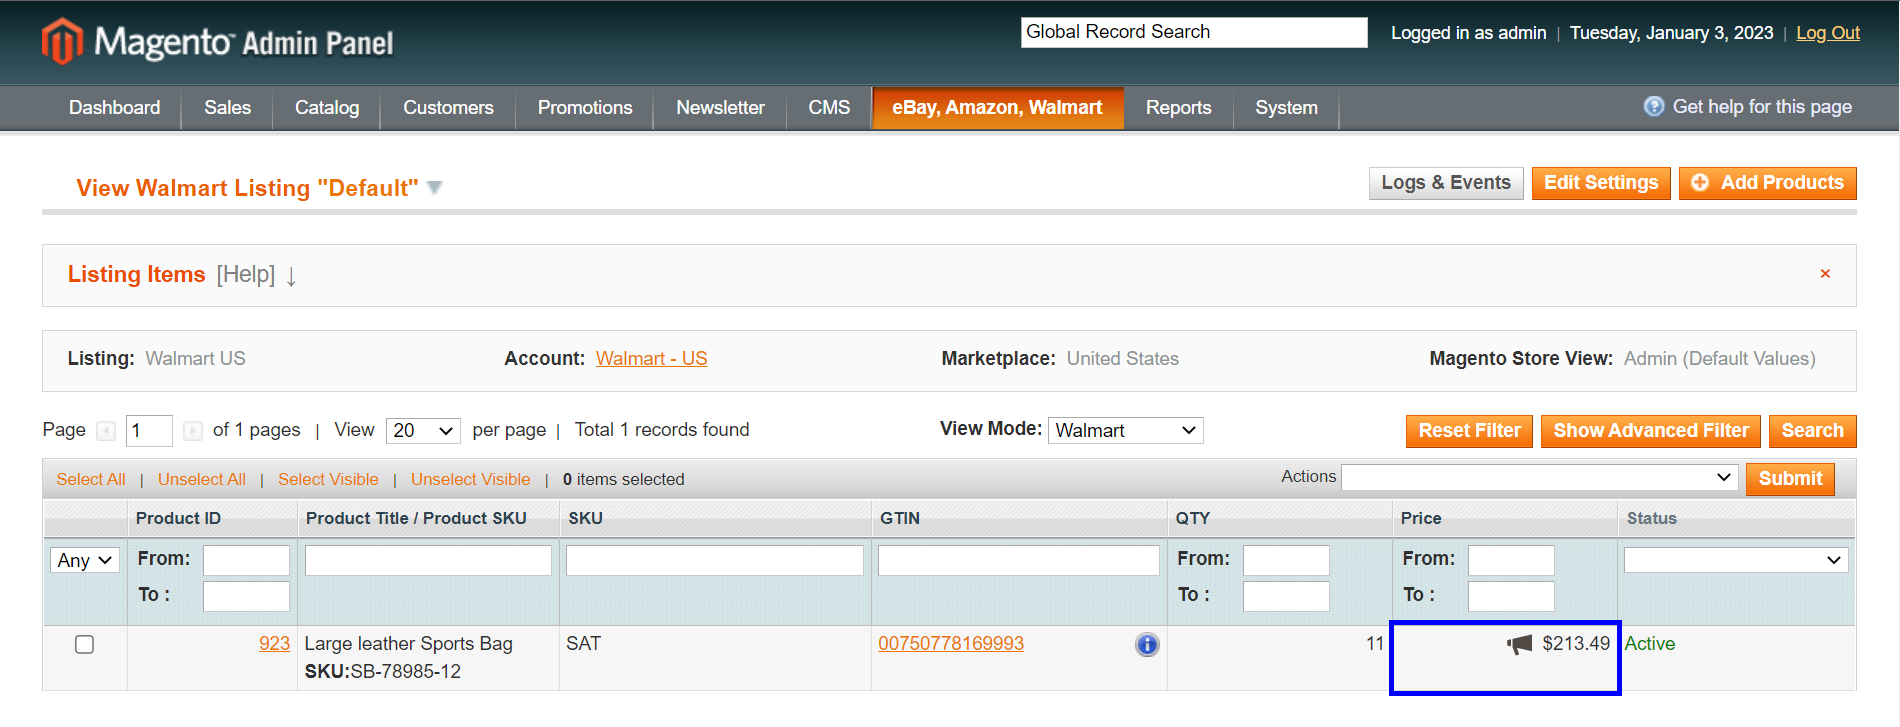Viewport: 1900px width, 727px height.
Task: Click the Log Out link
Action: [1828, 33]
